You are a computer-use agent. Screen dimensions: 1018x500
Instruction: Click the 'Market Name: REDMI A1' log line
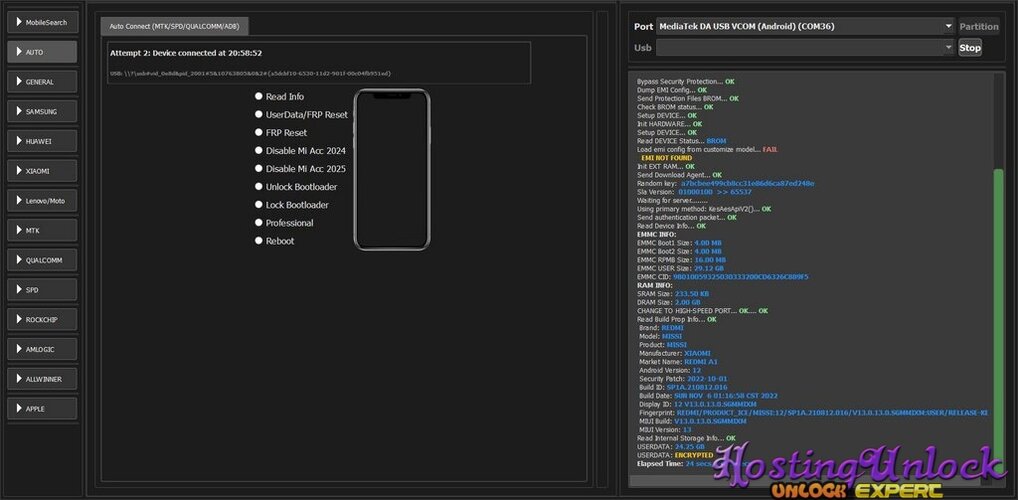680,362
